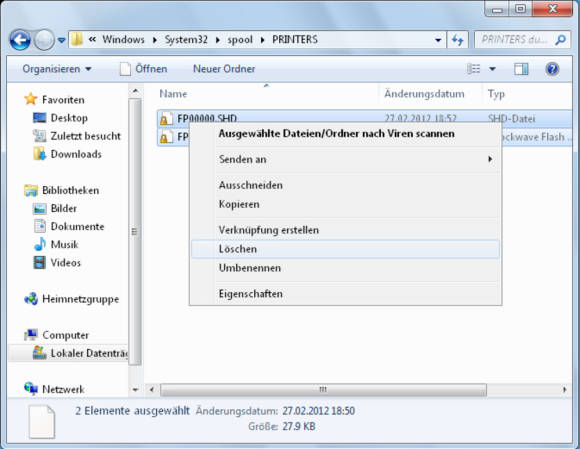The image size is (580, 449).
Task: Click the Favoriten star icon
Action: tap(31, 99)
